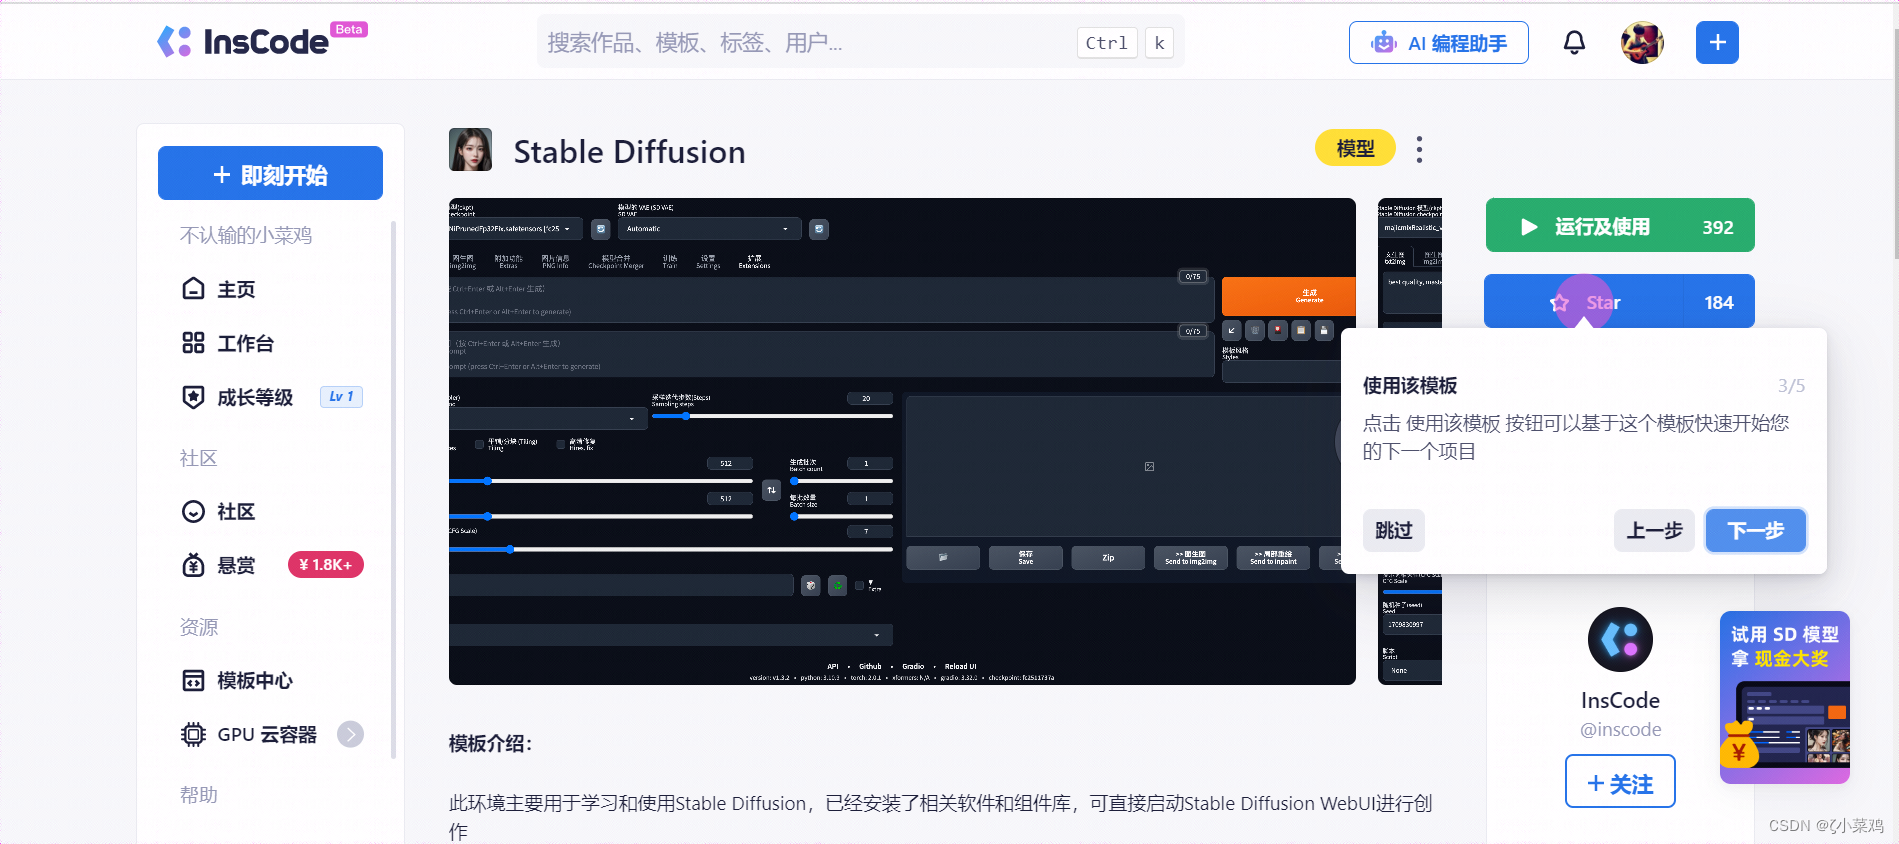Click the 运行及使用 green button
Image resolution: width=1899 pixels, height=844 pixels.
click(1620, 226)
